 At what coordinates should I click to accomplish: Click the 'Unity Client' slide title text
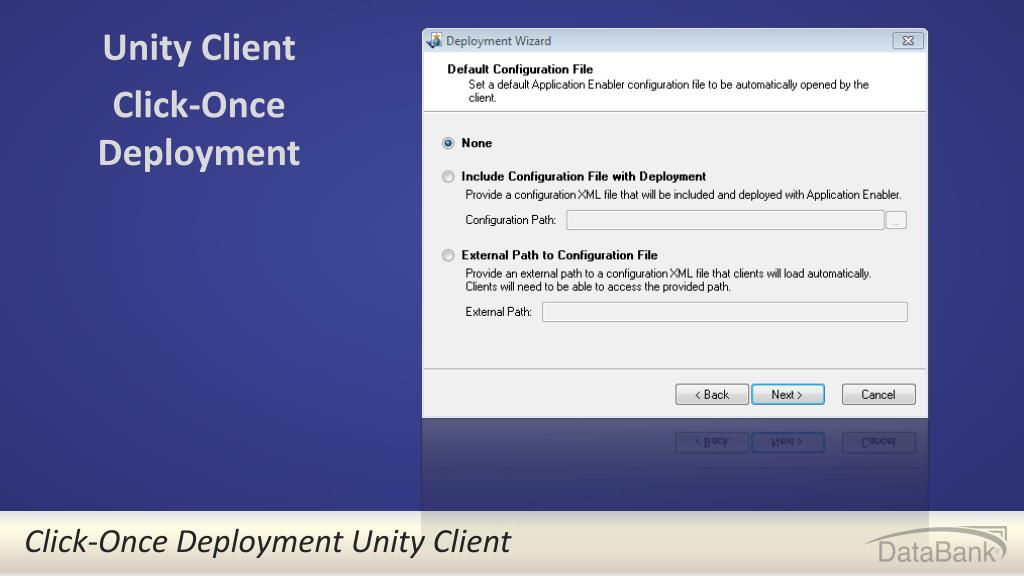(199, 48)
